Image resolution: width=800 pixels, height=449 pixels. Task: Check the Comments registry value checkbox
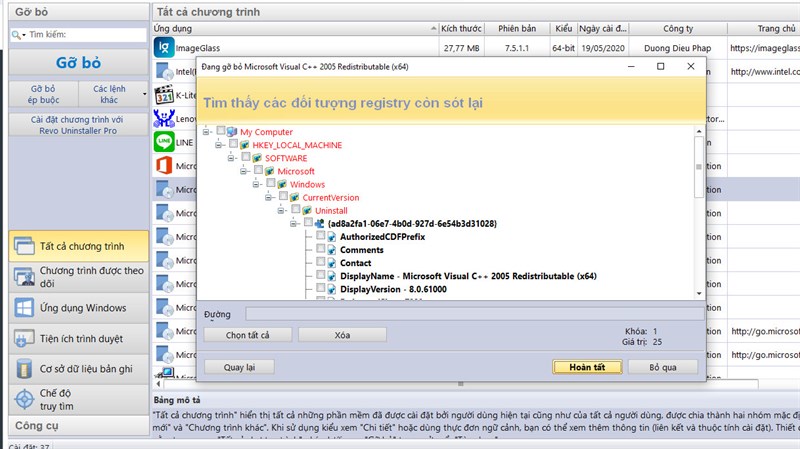coord(320,249)
